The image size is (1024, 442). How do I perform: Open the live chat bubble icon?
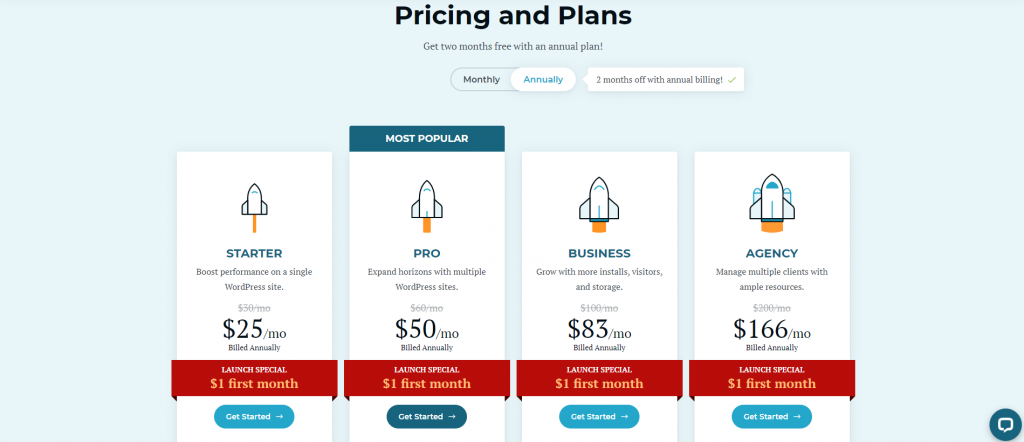[1005, 424]
